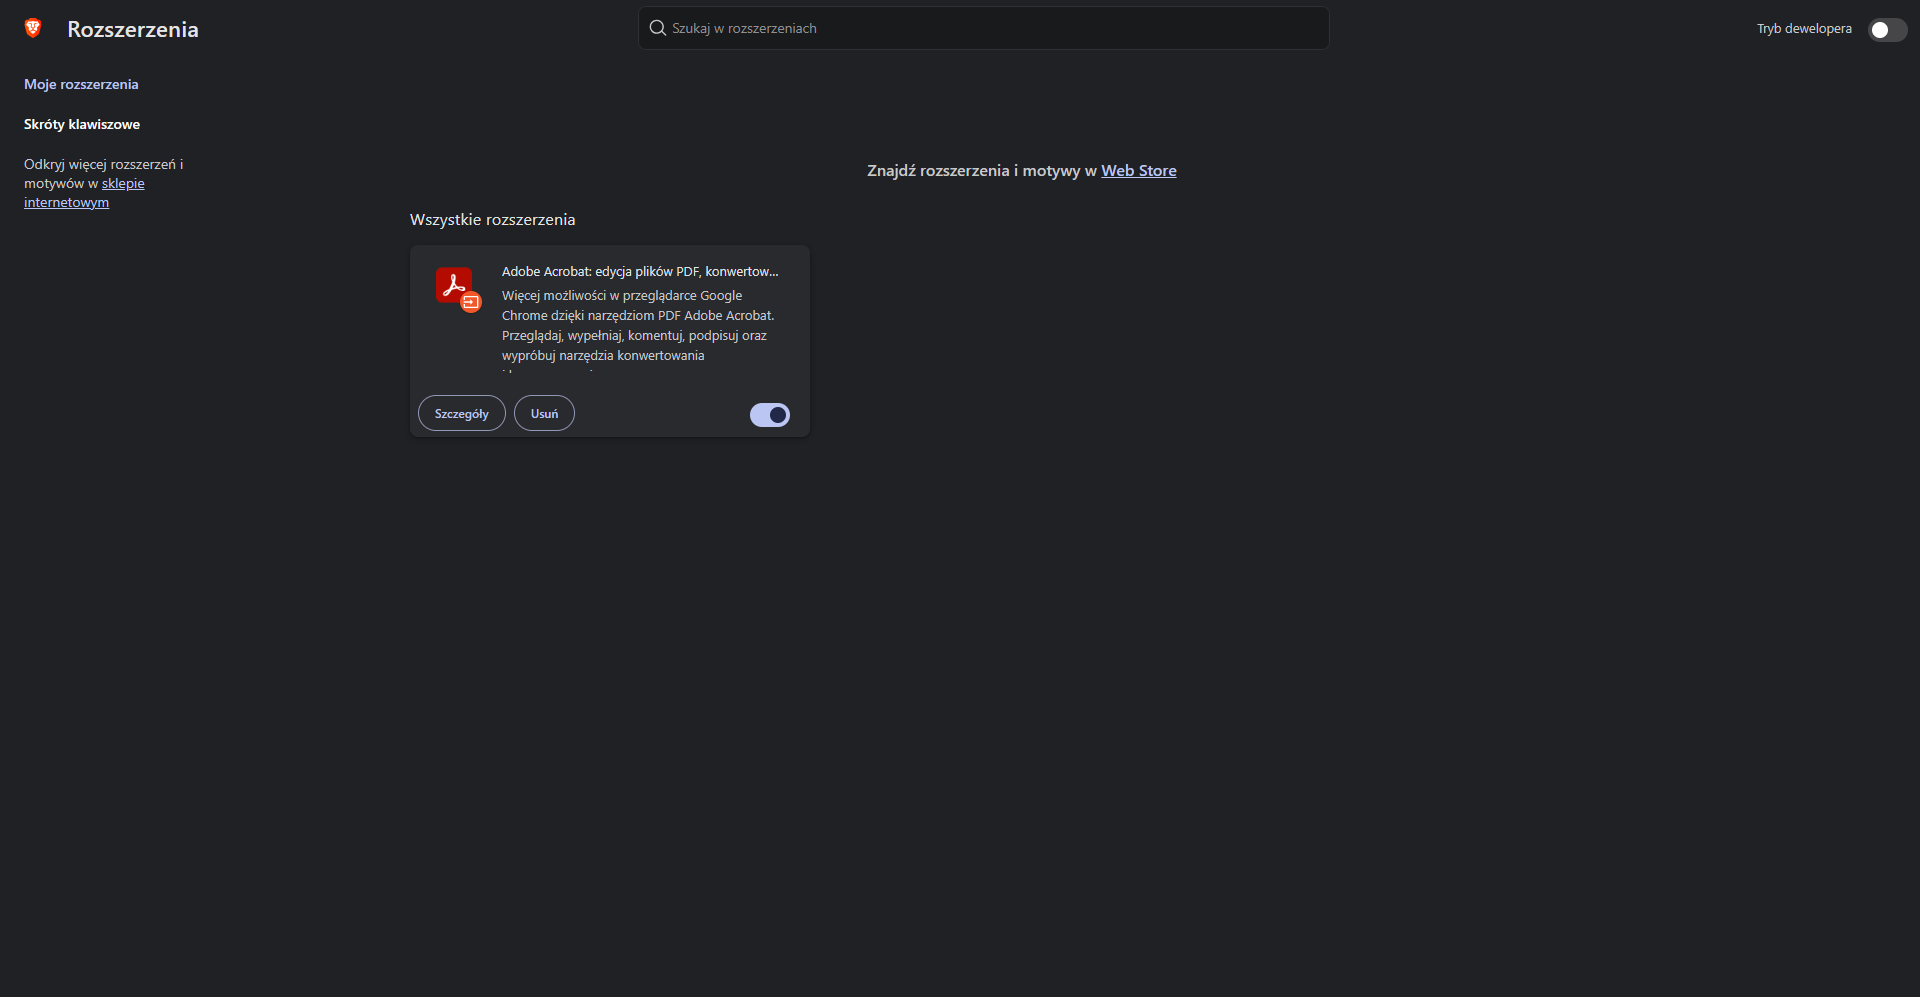
Task: Open Moje rozszerzenia in sidebar
Action: 81,84
